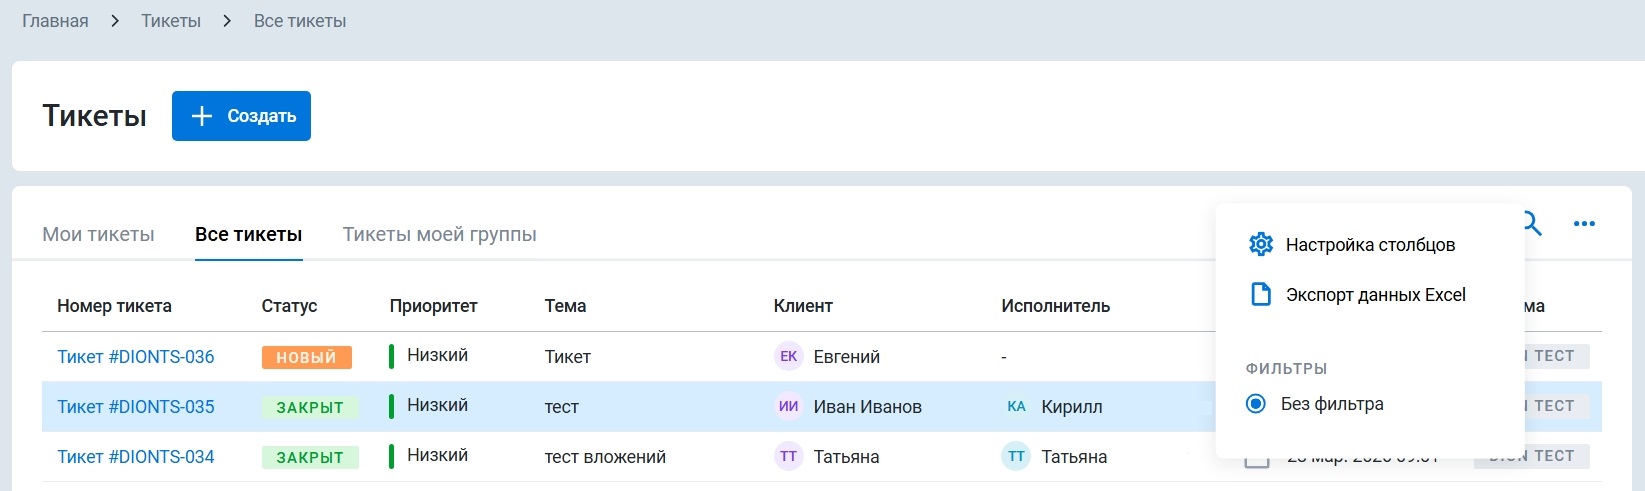The width and height of the screenshot is (1645, 491).
Task: Open ticket link #DIONTS-034
Action: (136, 457)
